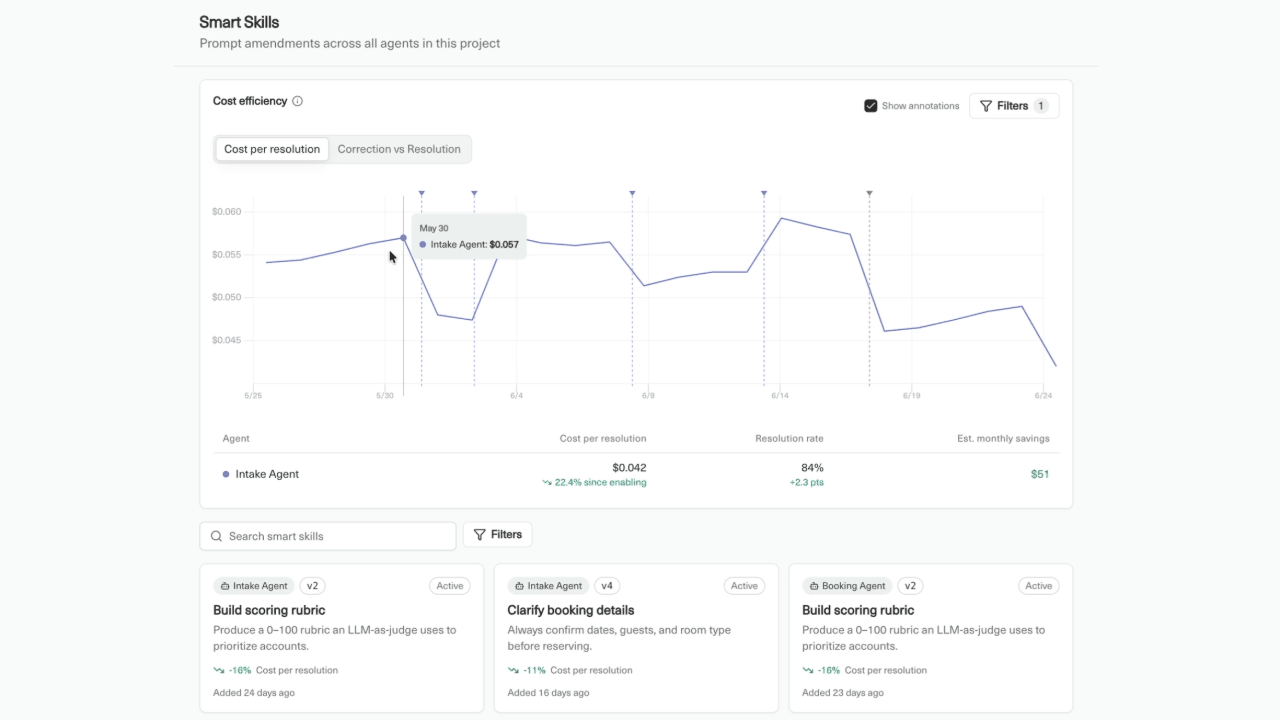
Task: Open chart Filters showing count 1
Action: (1014, 106)
